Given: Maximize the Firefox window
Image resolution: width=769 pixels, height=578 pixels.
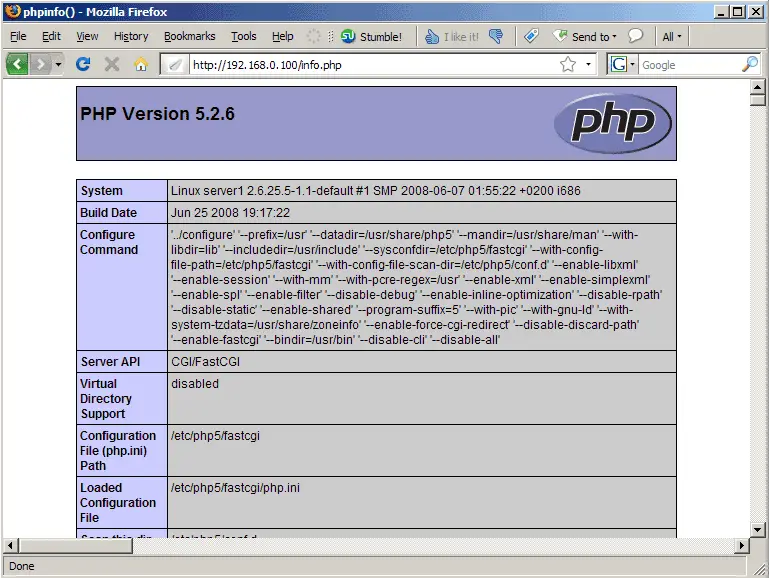Looking at the screenshot, I should coord(737,11).
